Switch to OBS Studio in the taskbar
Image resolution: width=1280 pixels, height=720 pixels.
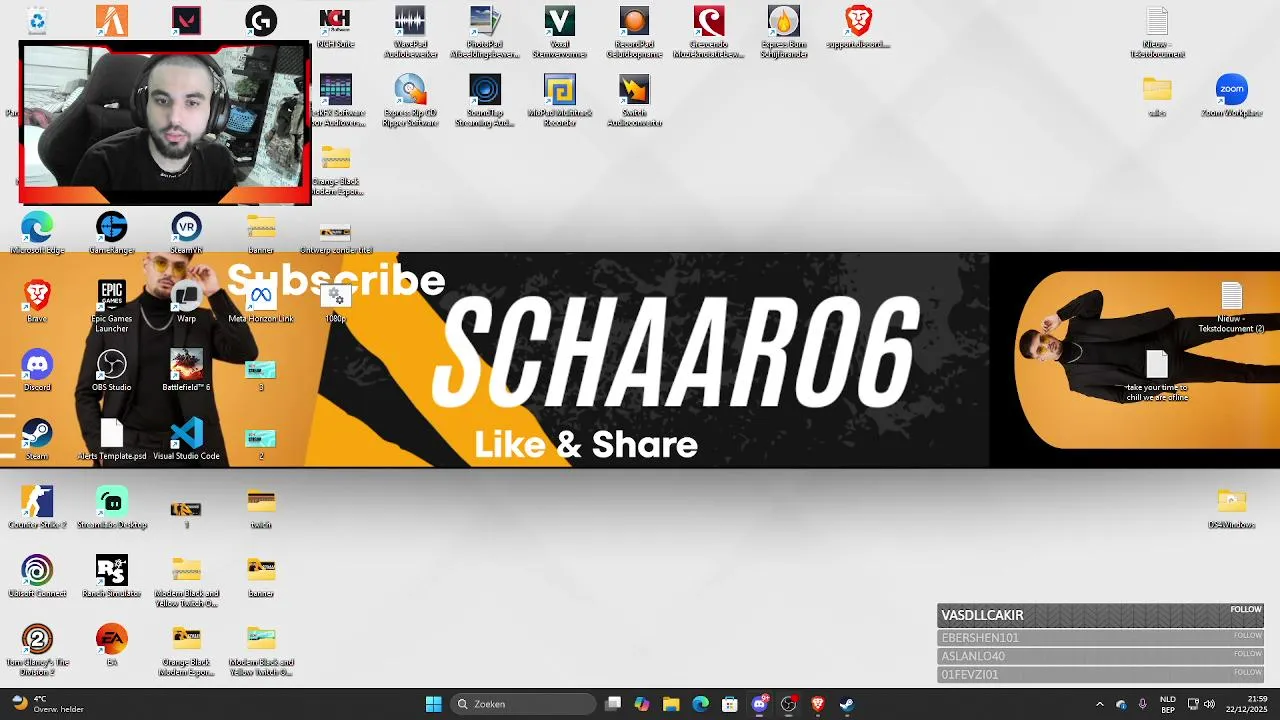pos(788,704)
